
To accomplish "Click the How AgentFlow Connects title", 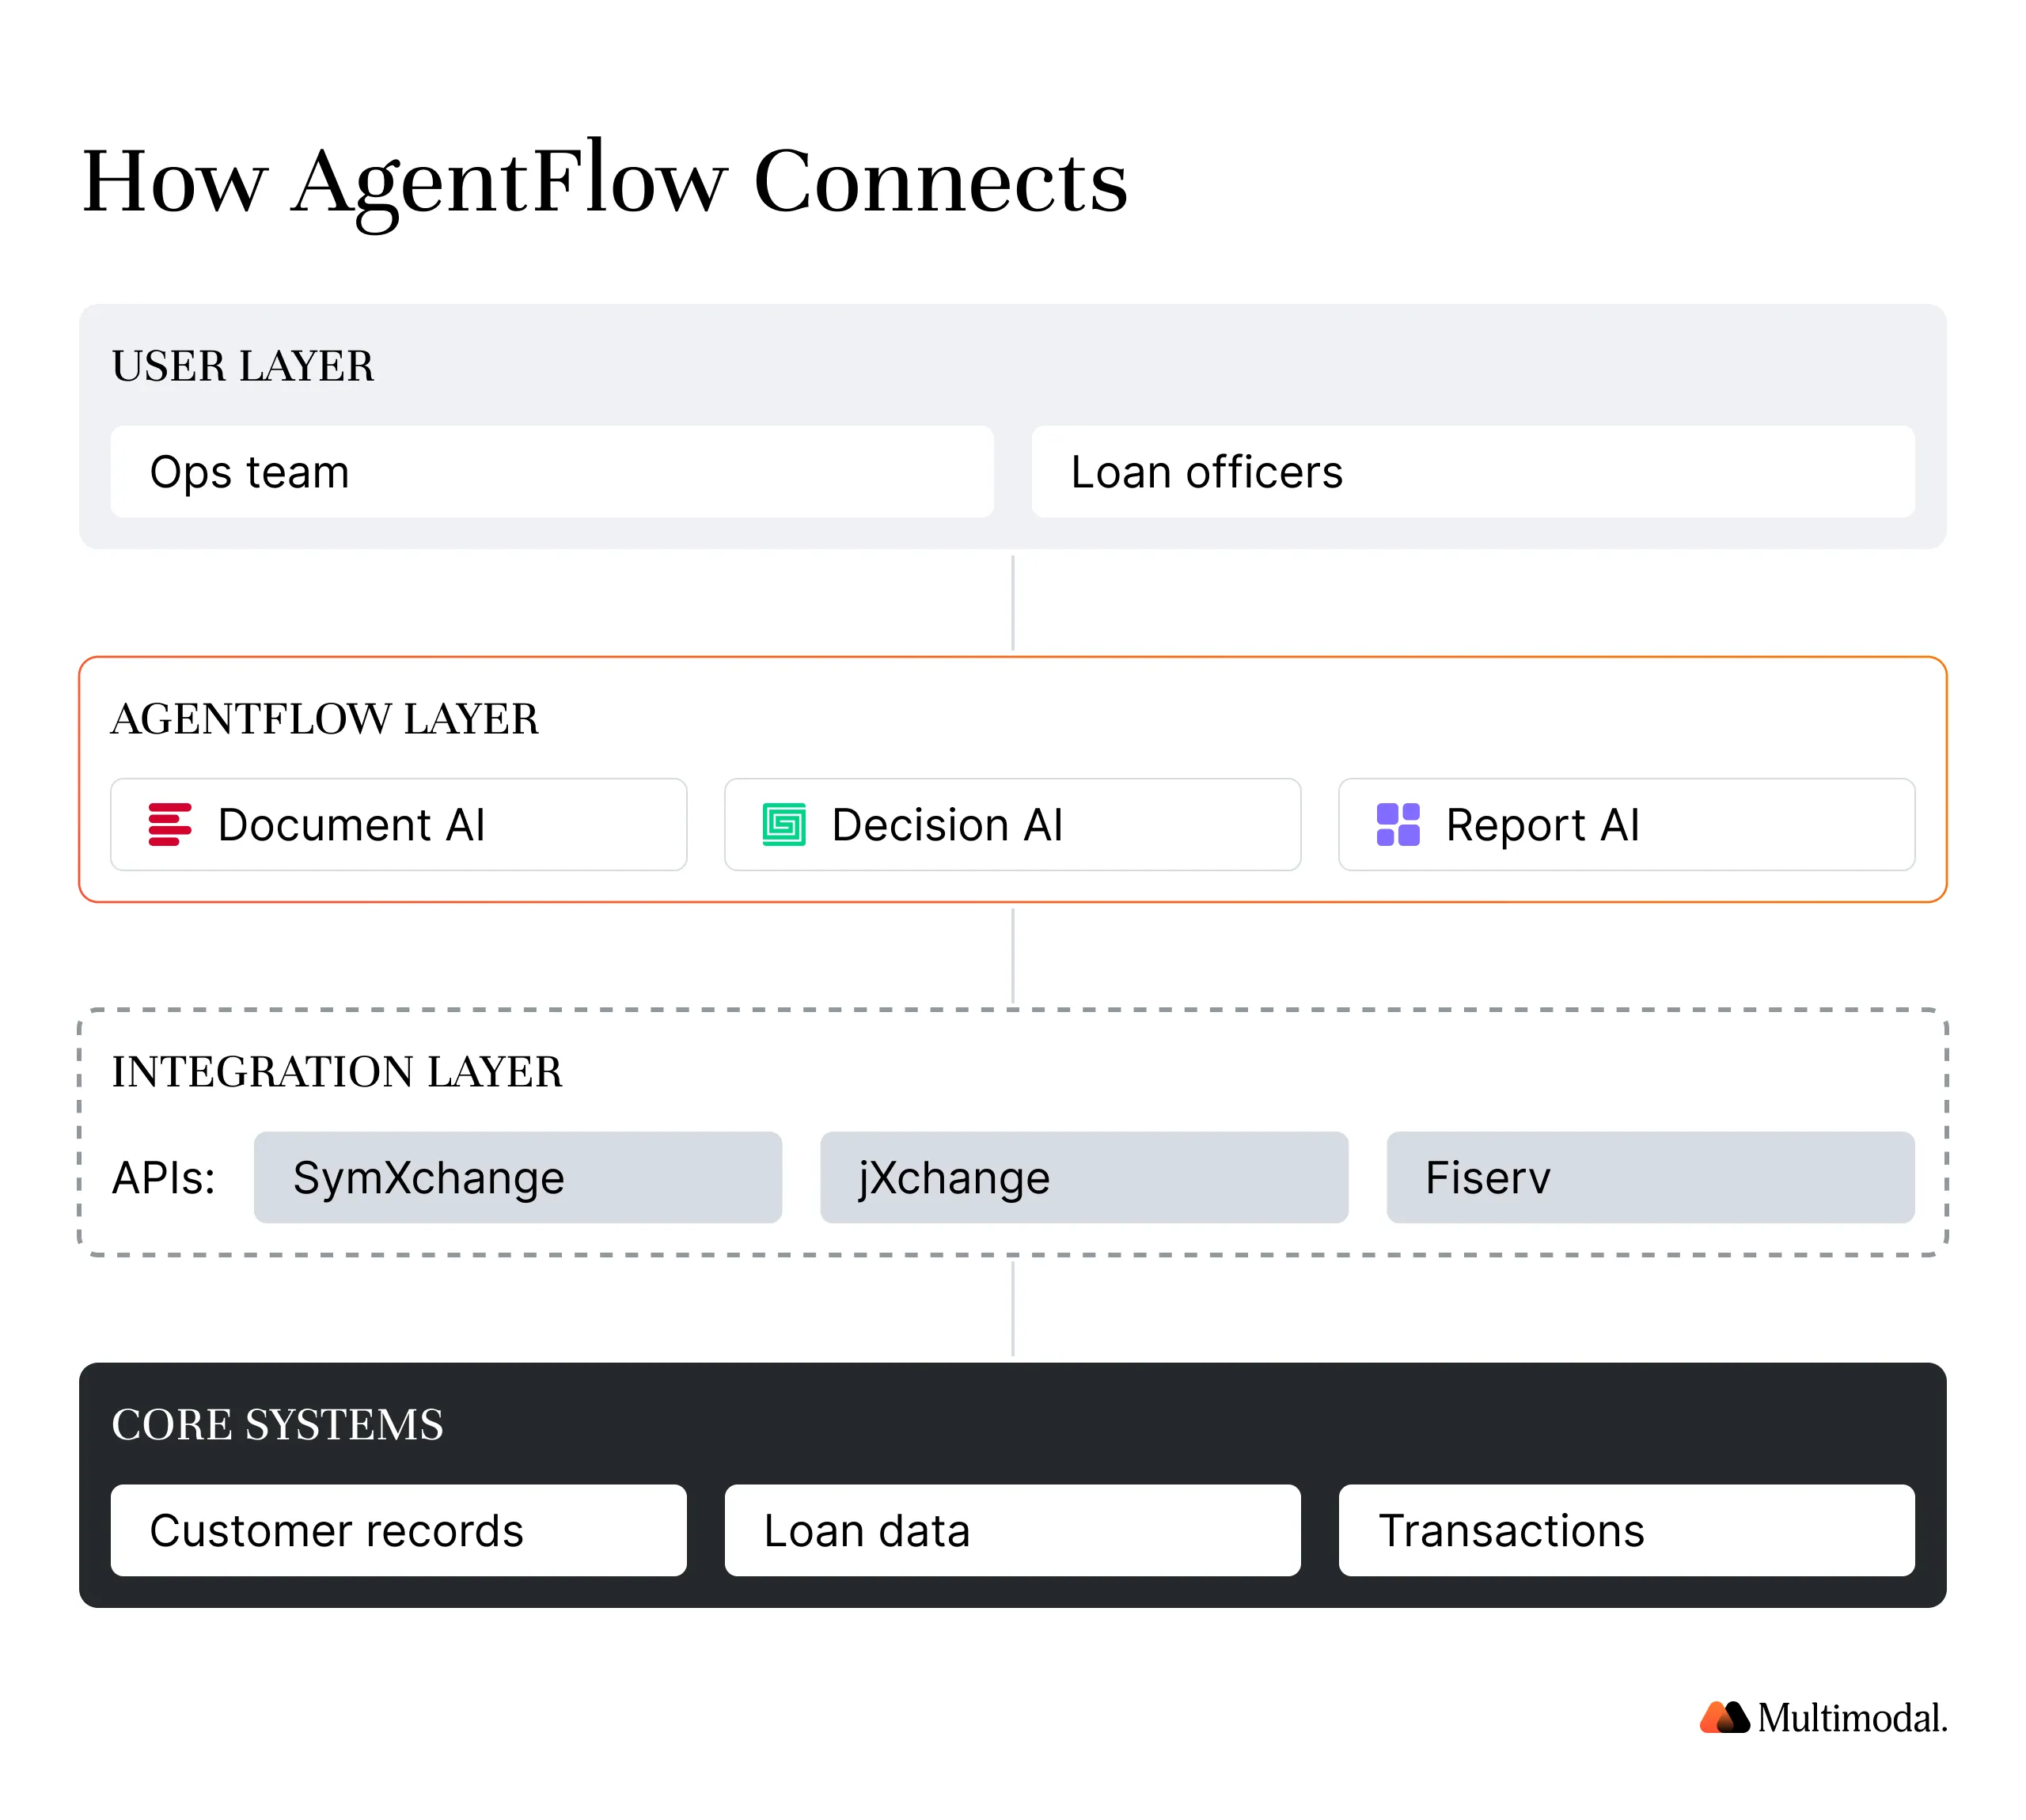I will tap(604, 181).
